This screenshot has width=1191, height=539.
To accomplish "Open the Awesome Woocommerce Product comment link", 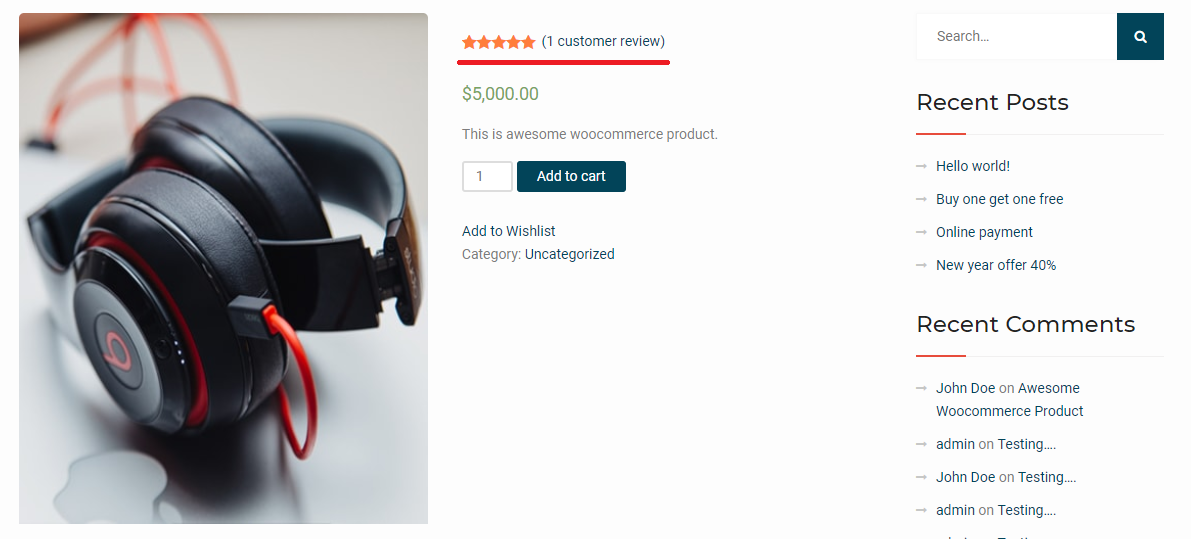I will click(1009, 399).
